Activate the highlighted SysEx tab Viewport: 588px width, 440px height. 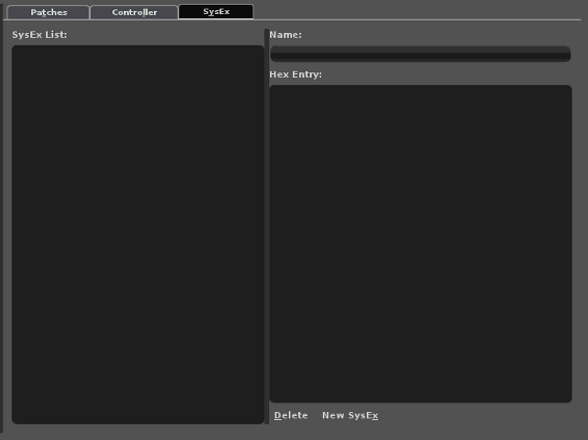216,11
